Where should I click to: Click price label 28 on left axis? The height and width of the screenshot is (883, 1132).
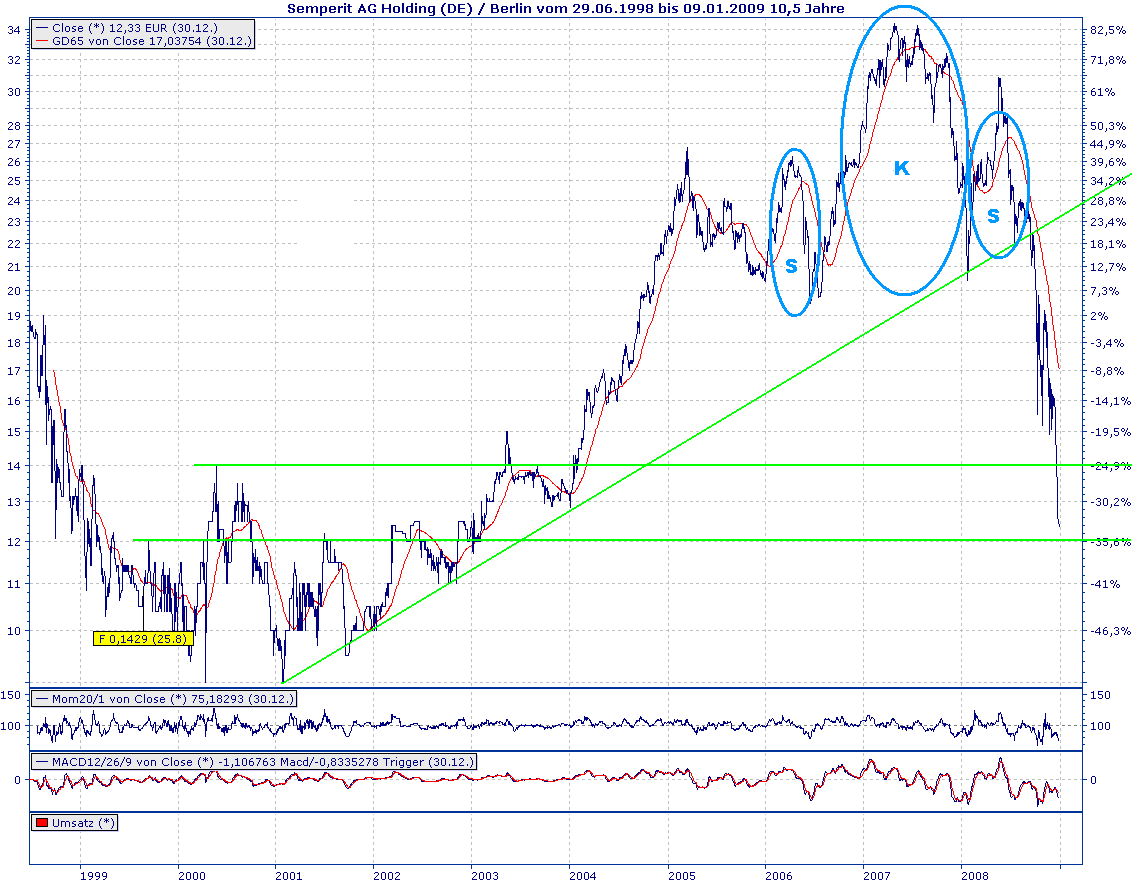(14, 126)
